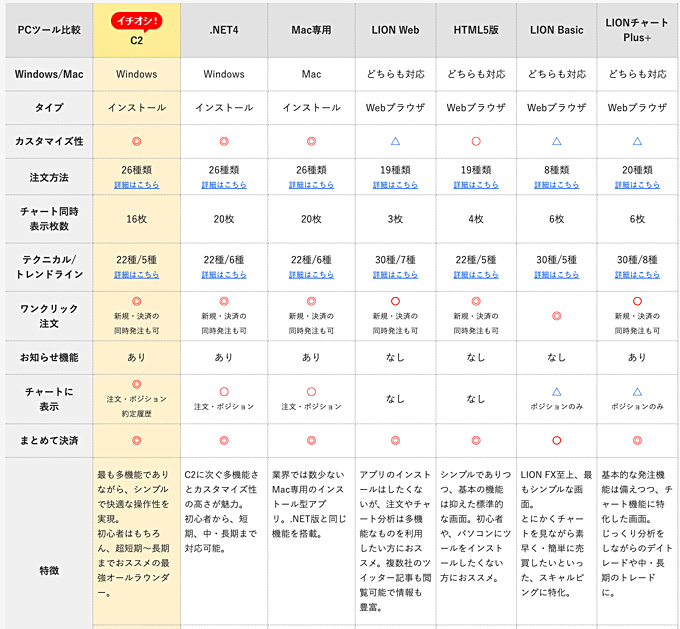
Task: Click the まとめて決済 row label
Action: click(49, 441)
